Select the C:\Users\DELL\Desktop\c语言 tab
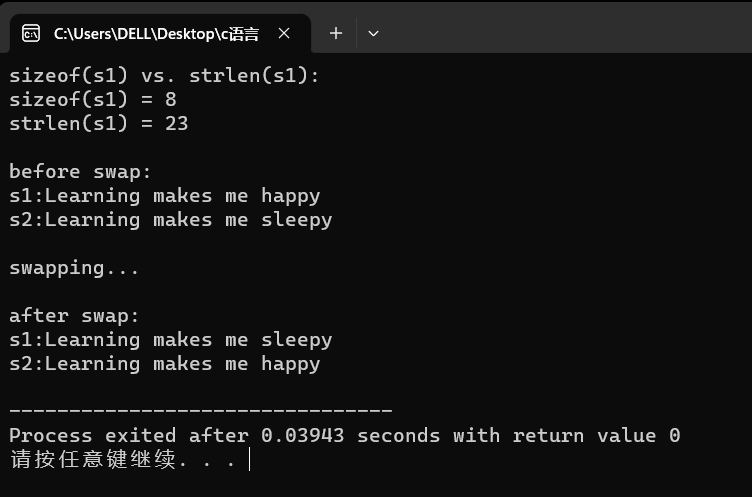 tap(156, 33)
